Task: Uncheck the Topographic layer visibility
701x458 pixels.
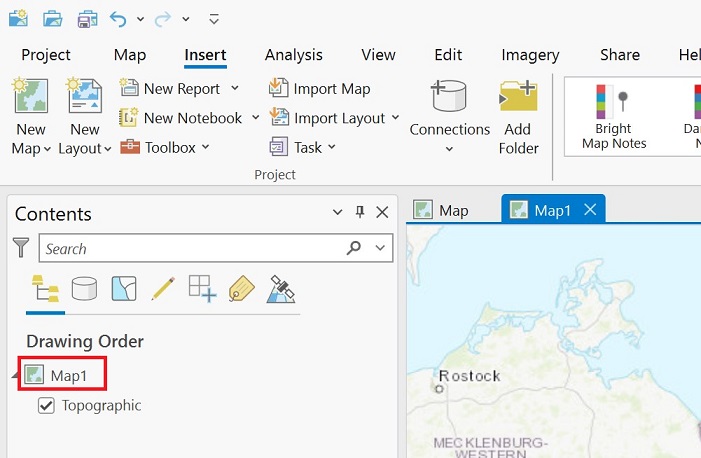Action: 46,406
